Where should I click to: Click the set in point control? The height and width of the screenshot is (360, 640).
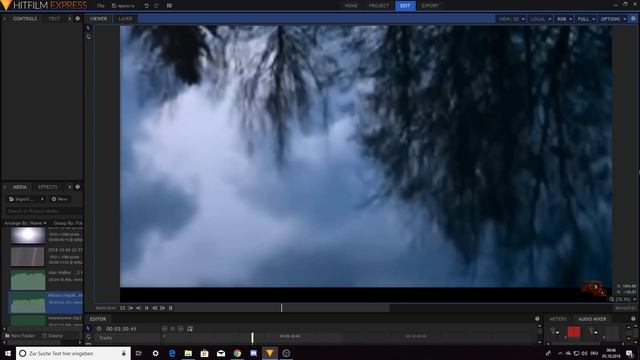[131, 308]
